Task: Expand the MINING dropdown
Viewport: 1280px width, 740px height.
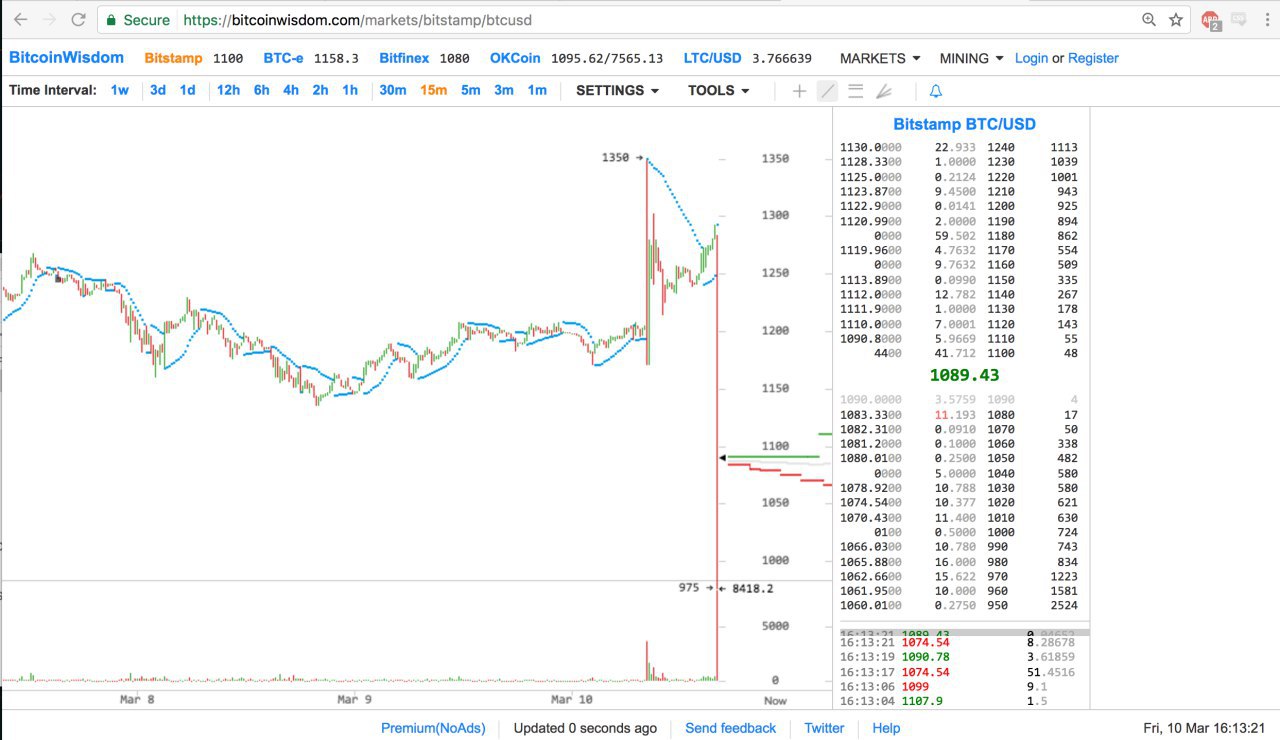Action: [x=971, y=58]
